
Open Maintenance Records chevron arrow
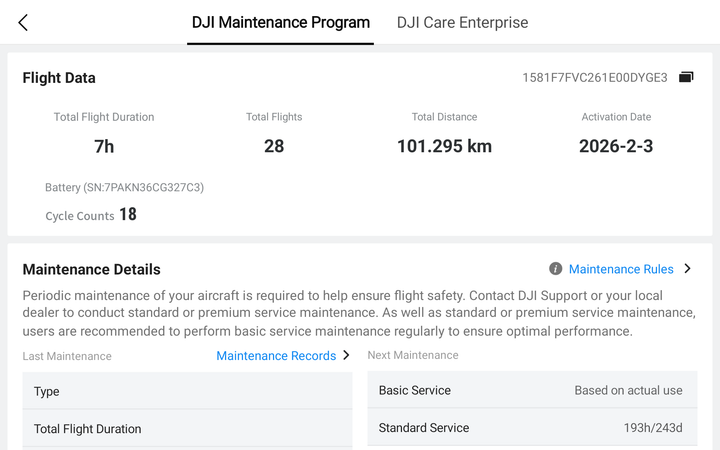(346, 355)
